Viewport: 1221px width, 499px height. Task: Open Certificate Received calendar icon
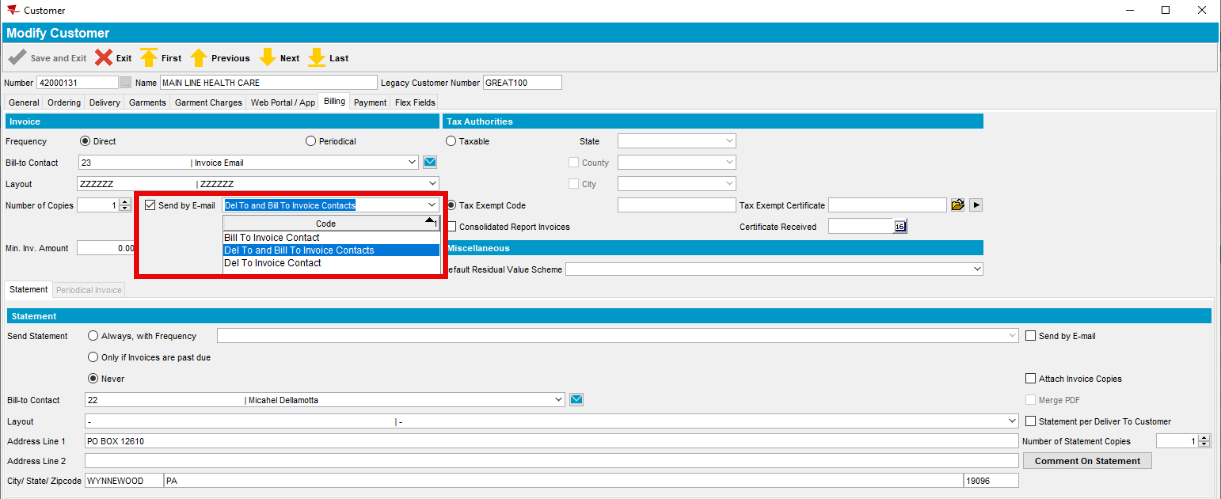tap(899, 227)
